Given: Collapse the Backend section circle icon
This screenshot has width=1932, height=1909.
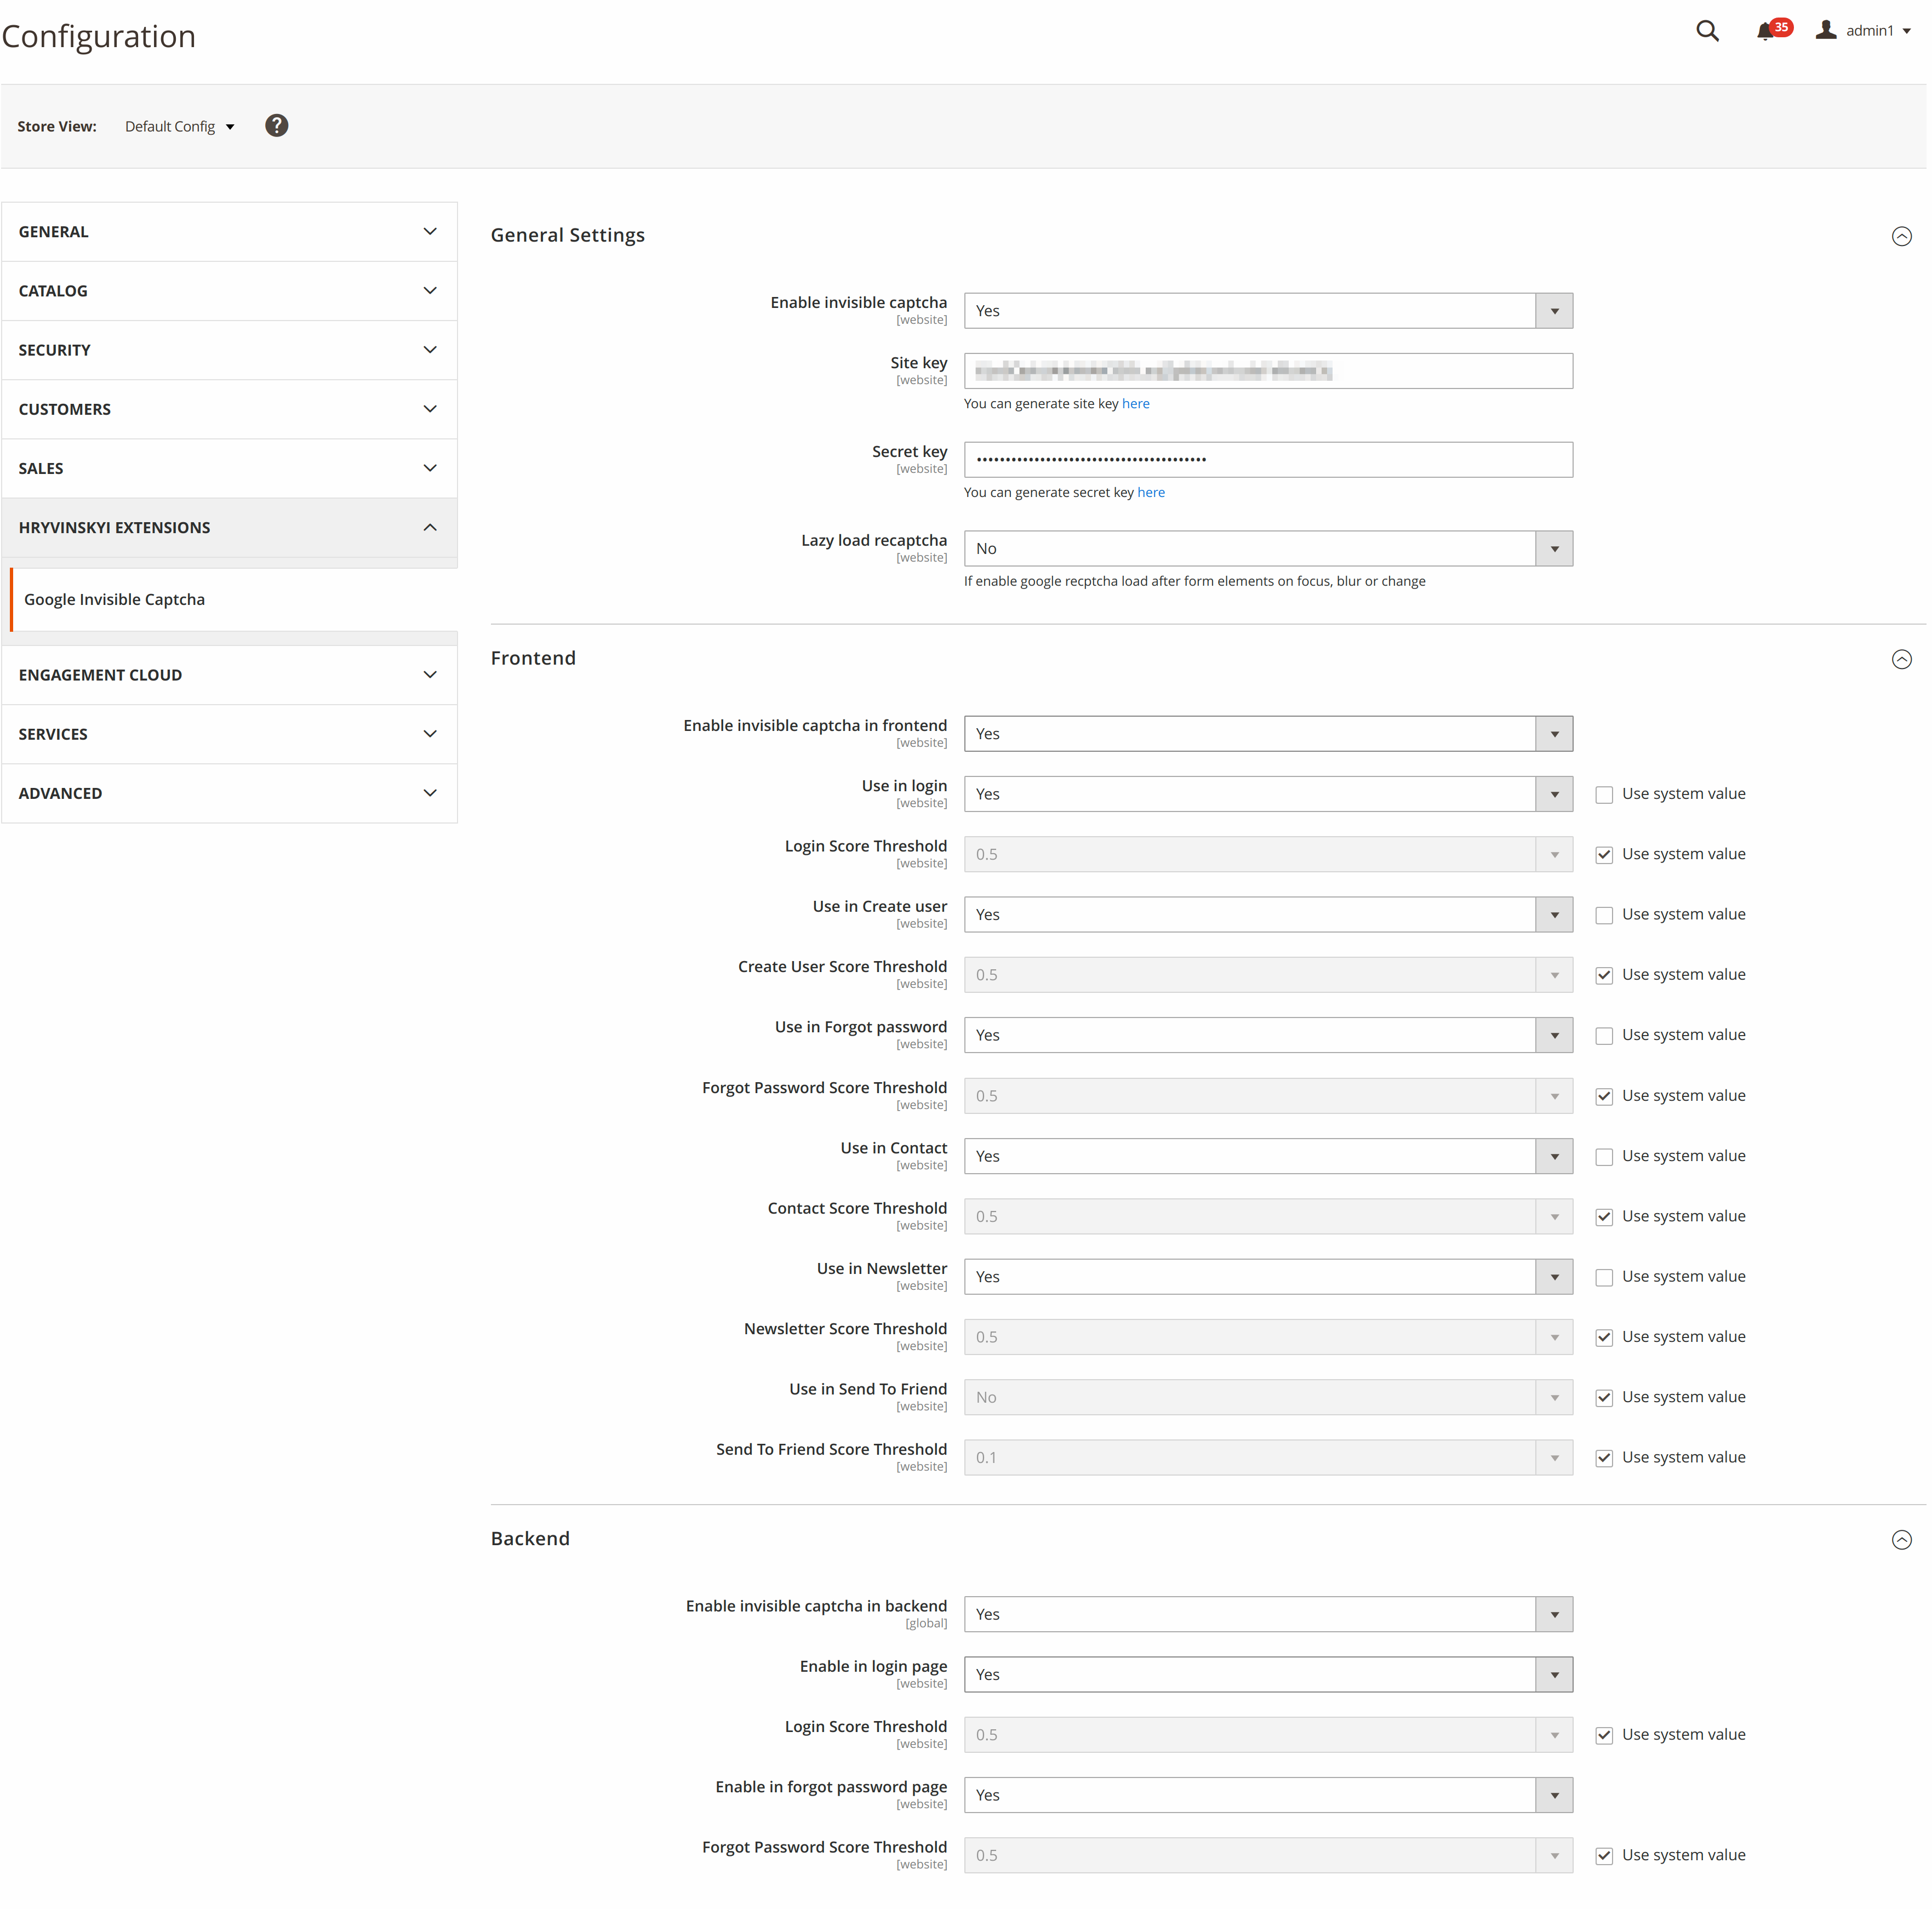Looking at the screenshot, I should click(1901, 1540).
